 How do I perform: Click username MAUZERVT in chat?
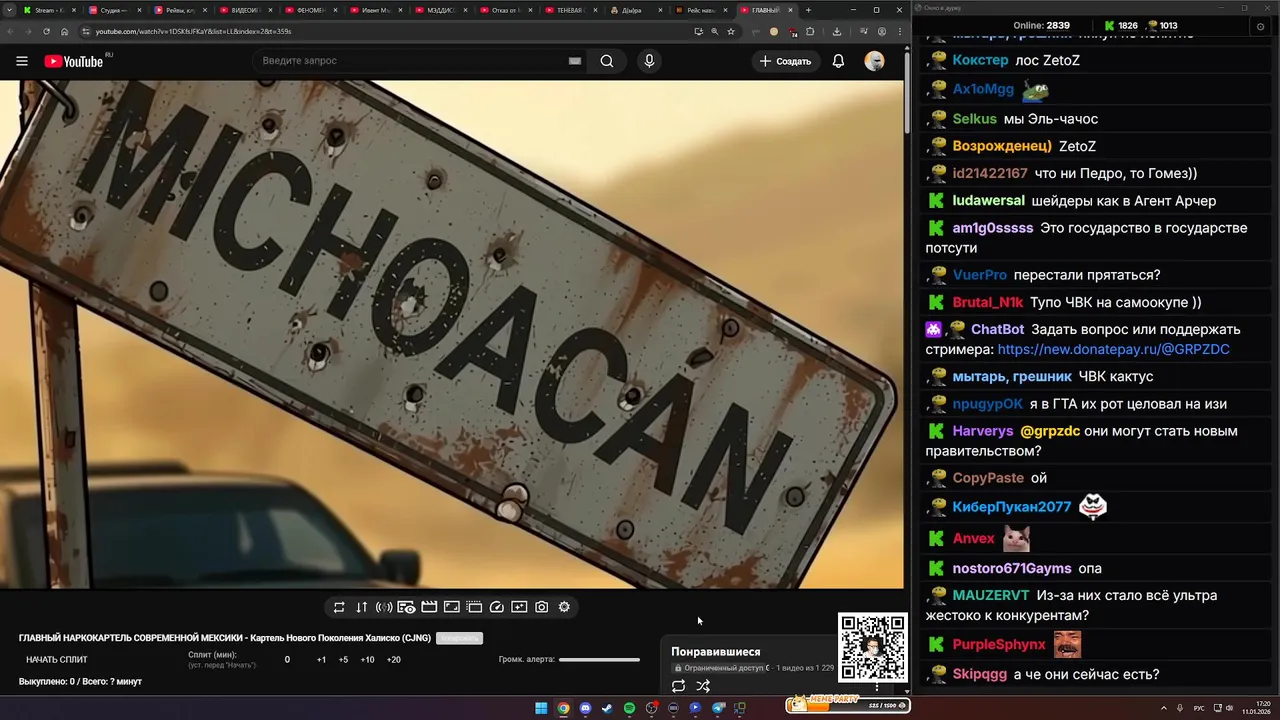[x=990, y=595]
